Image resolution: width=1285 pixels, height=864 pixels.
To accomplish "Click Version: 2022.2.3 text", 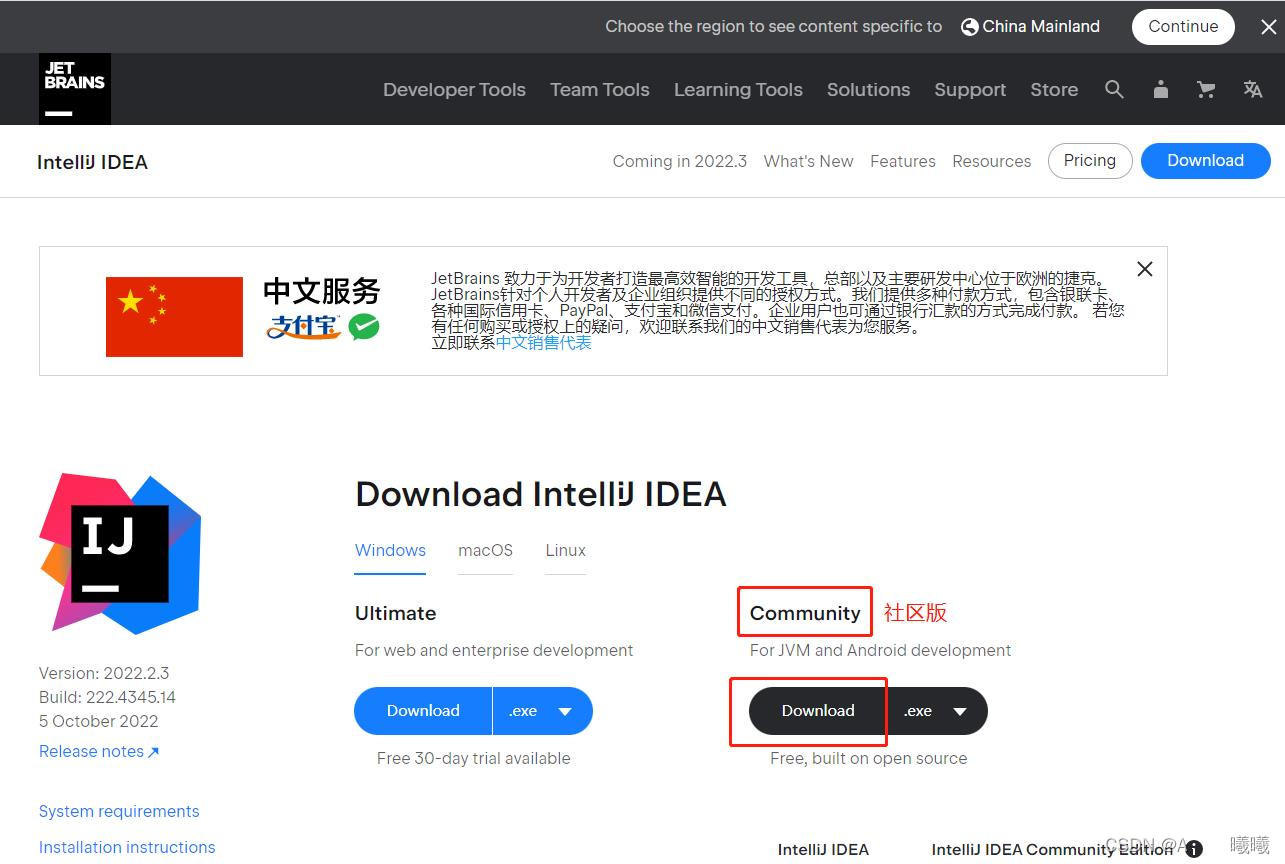I will pos(104,673).
